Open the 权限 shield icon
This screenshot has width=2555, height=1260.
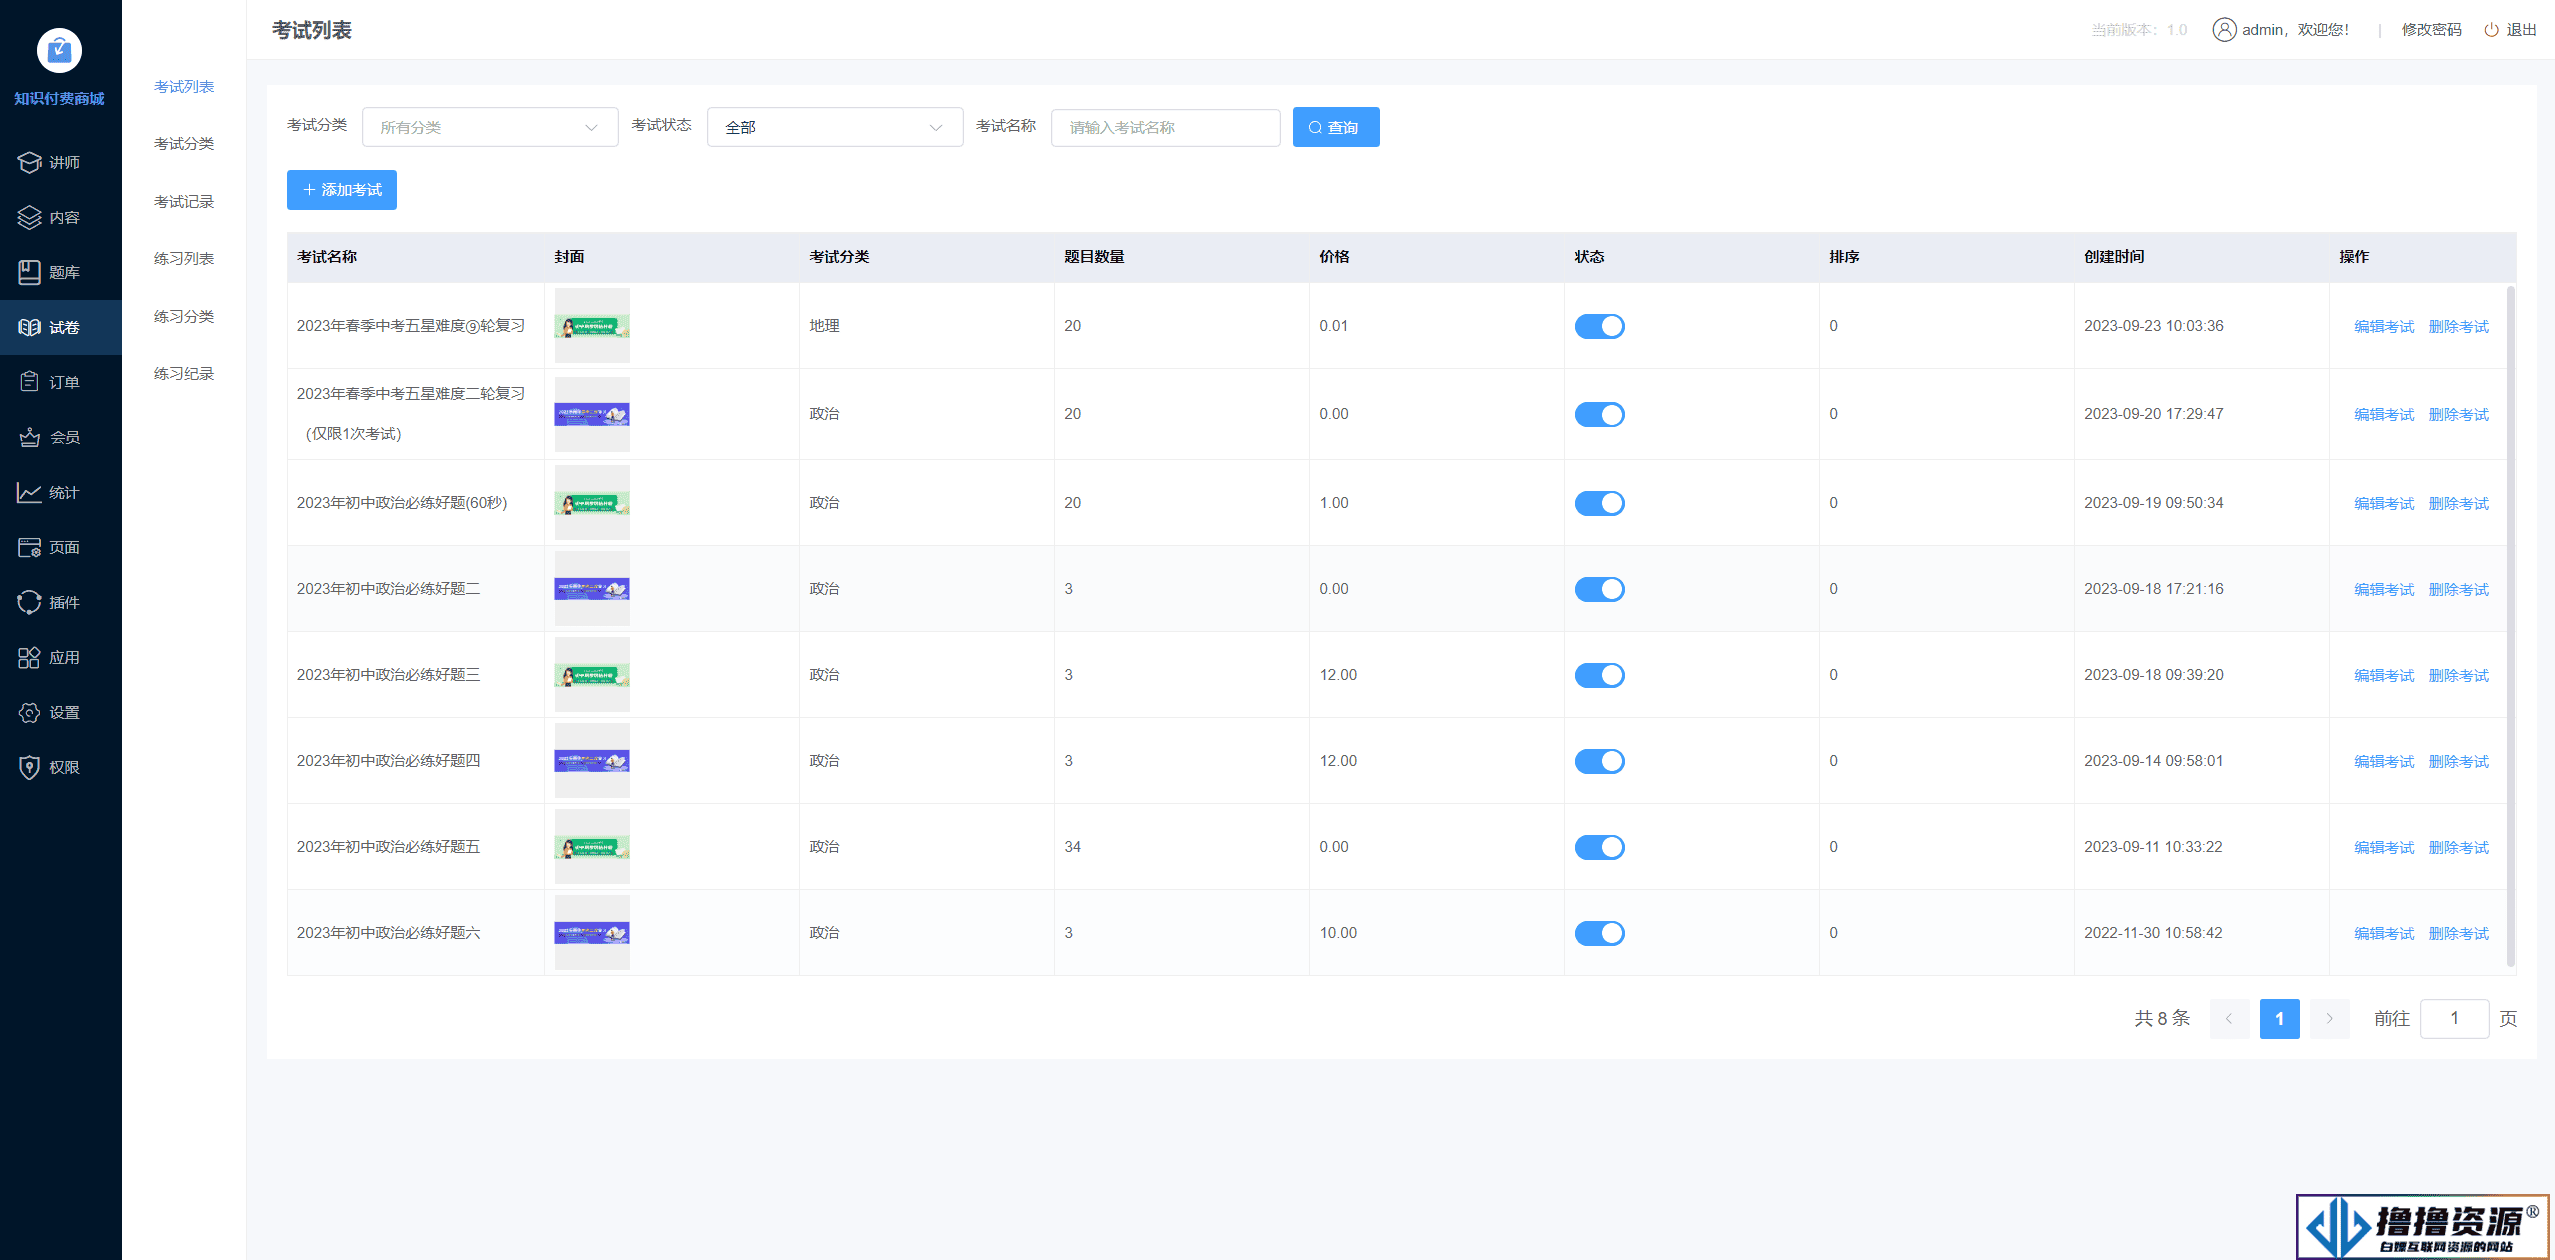coord(30,767)
